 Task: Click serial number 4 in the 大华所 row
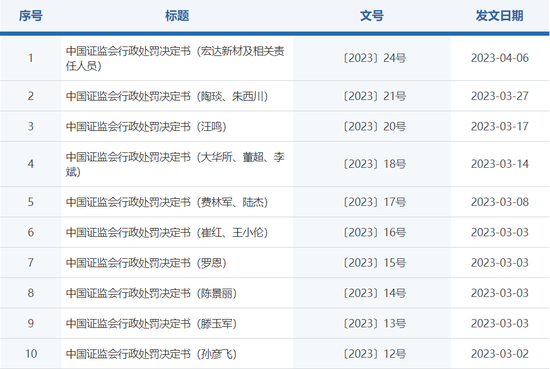point(31,164)
